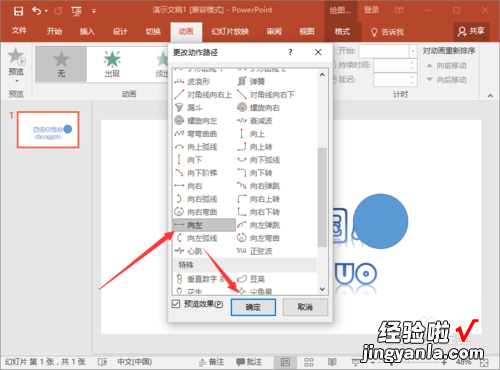The height and width of the screenshot is (370, 500).
Task: Select the 向下转 turn down path
Action: point(255,173)
